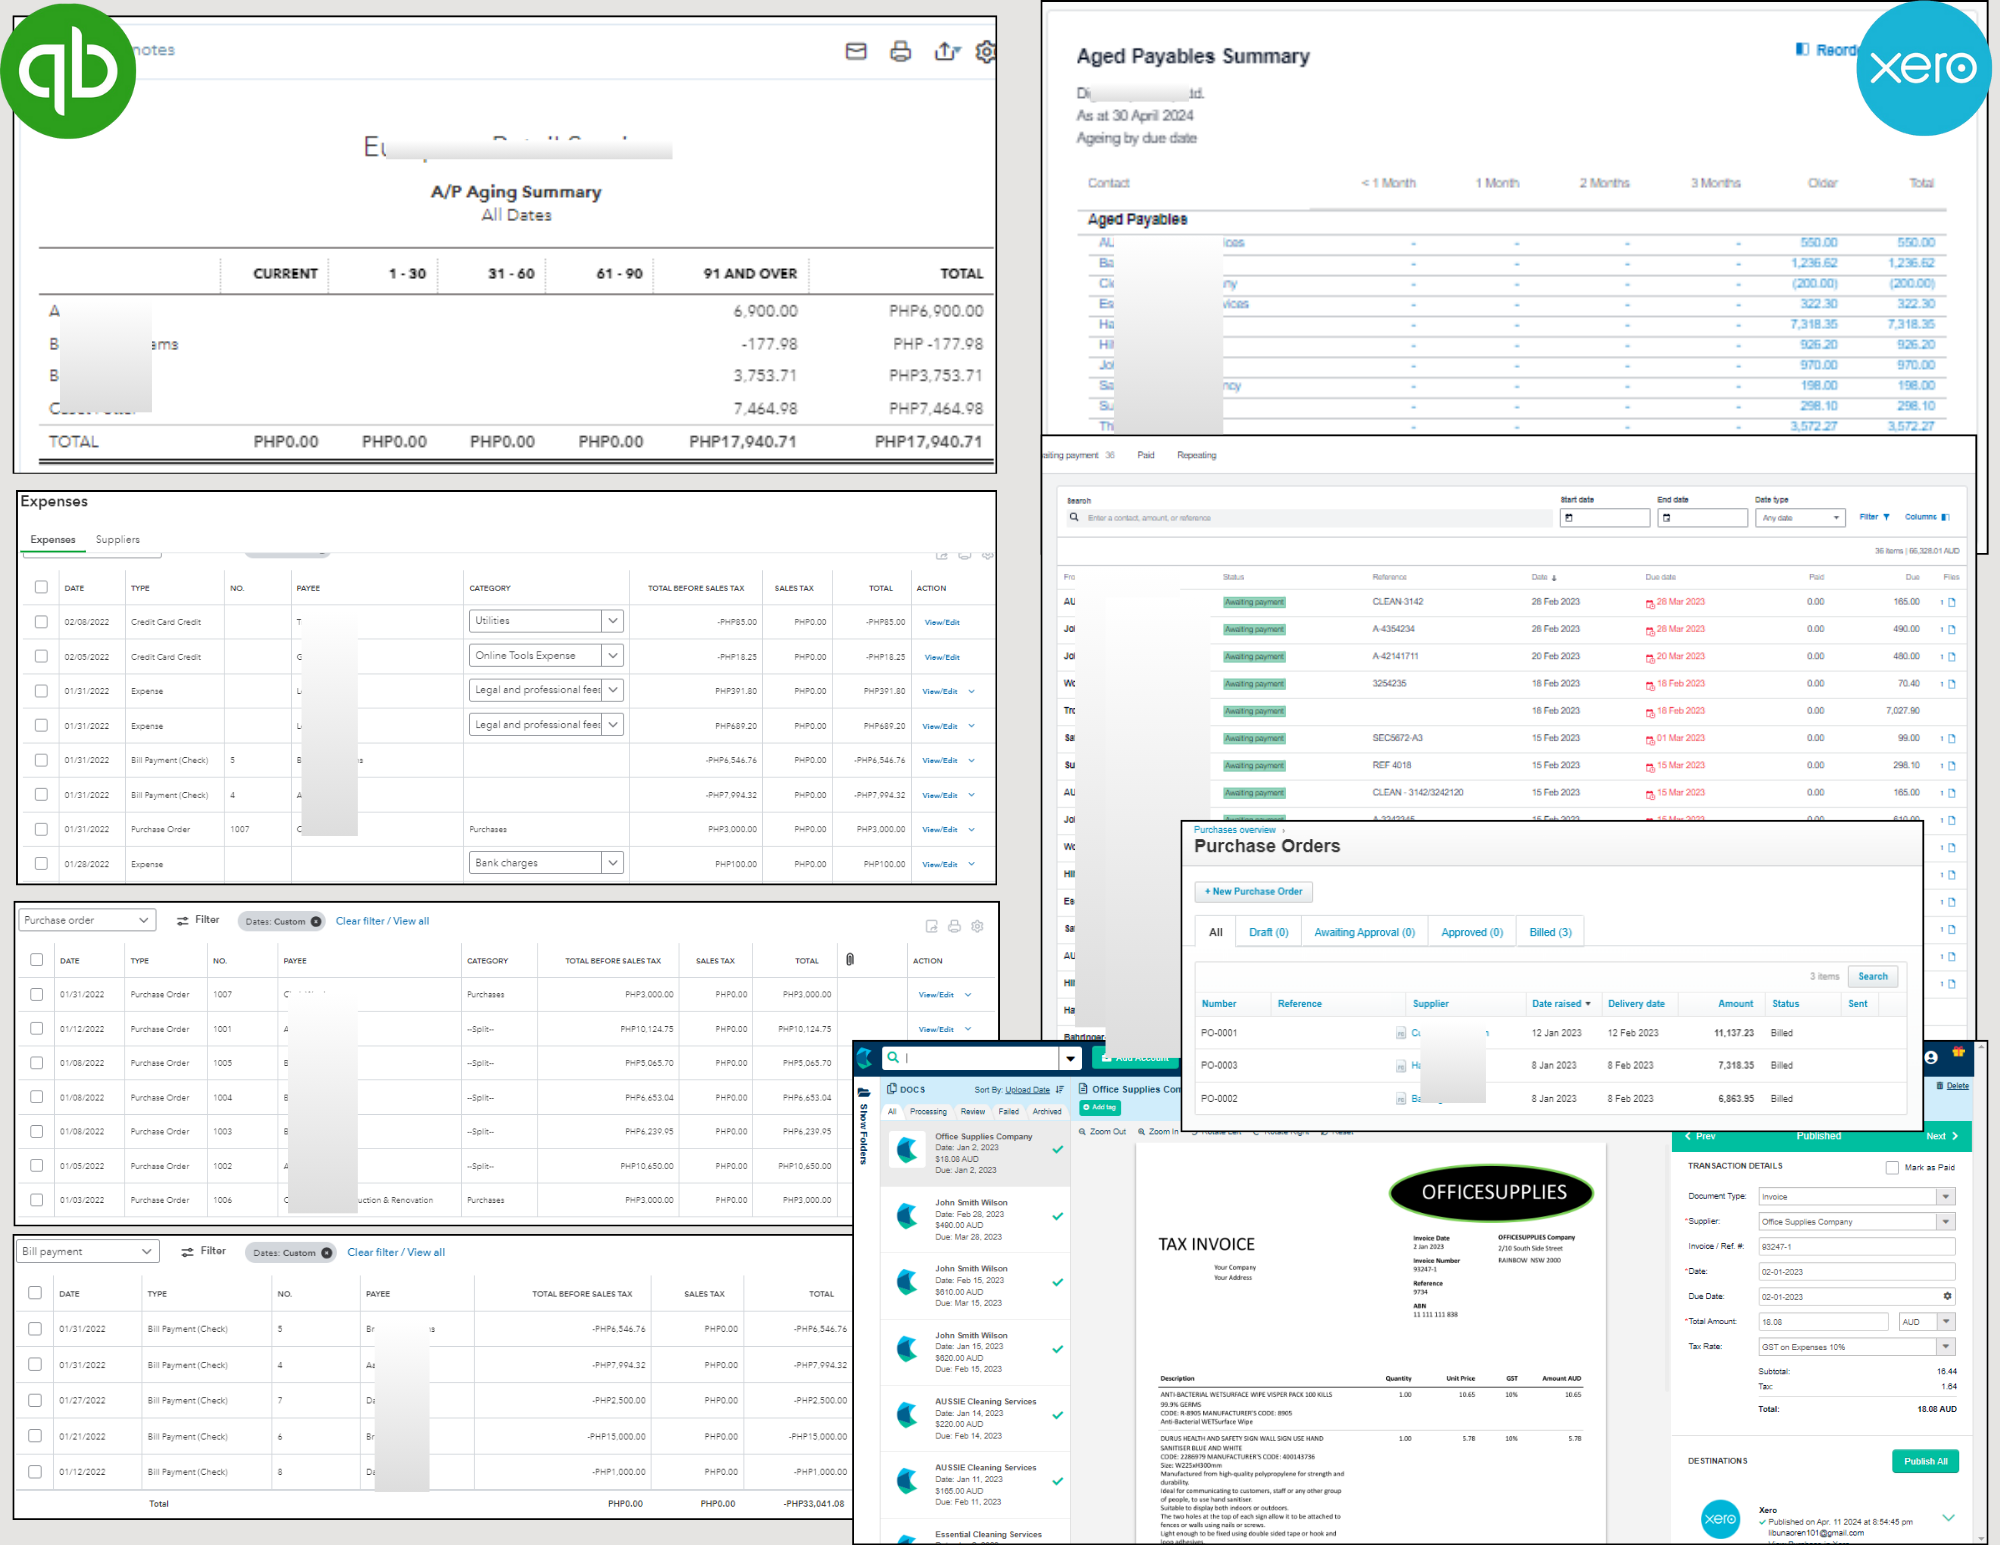This screenshot has height=1545, width=2000.
Task: Click the New Purchase Order button
Action: [1254, 891]
